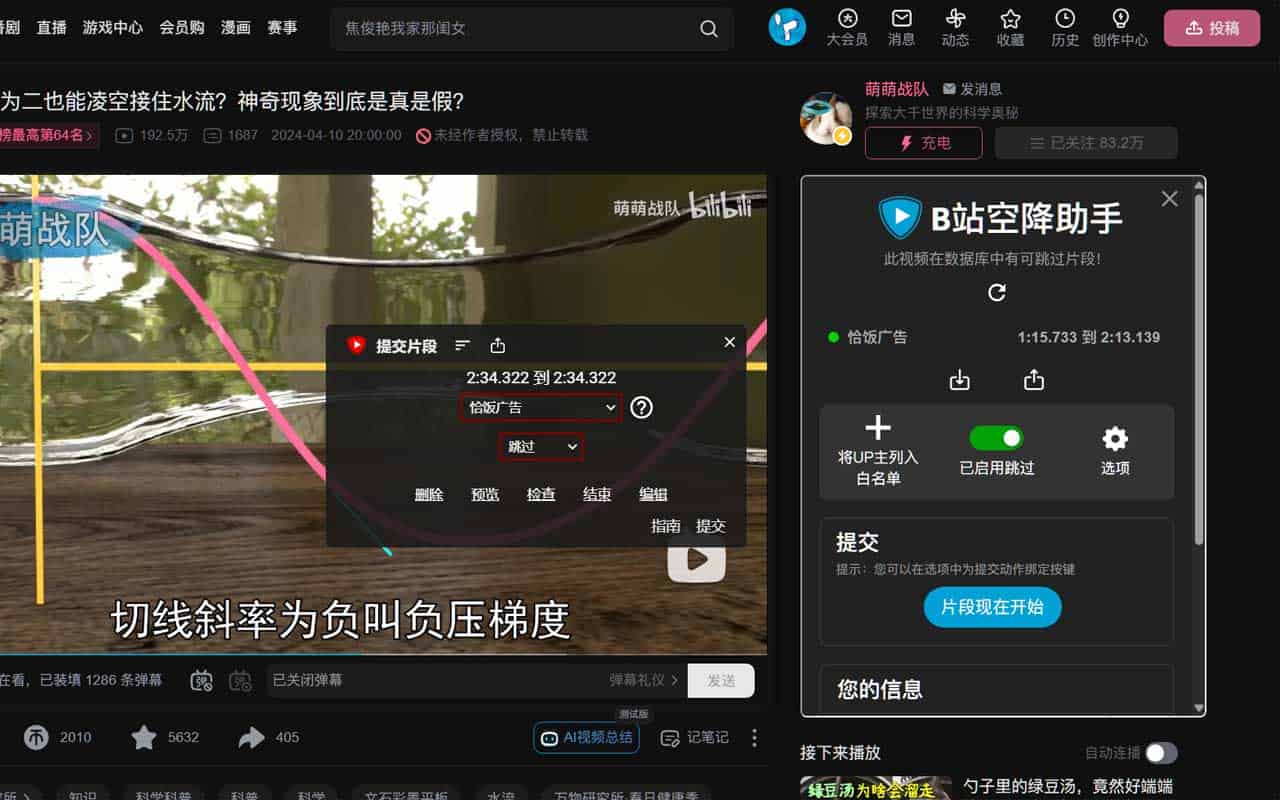Image resolution: width=1280 pixels, height=800 pixels.
Task: Share the 恰饭广告 segment via export icon
Action: pyautogui.click(x=1034, y=380)
